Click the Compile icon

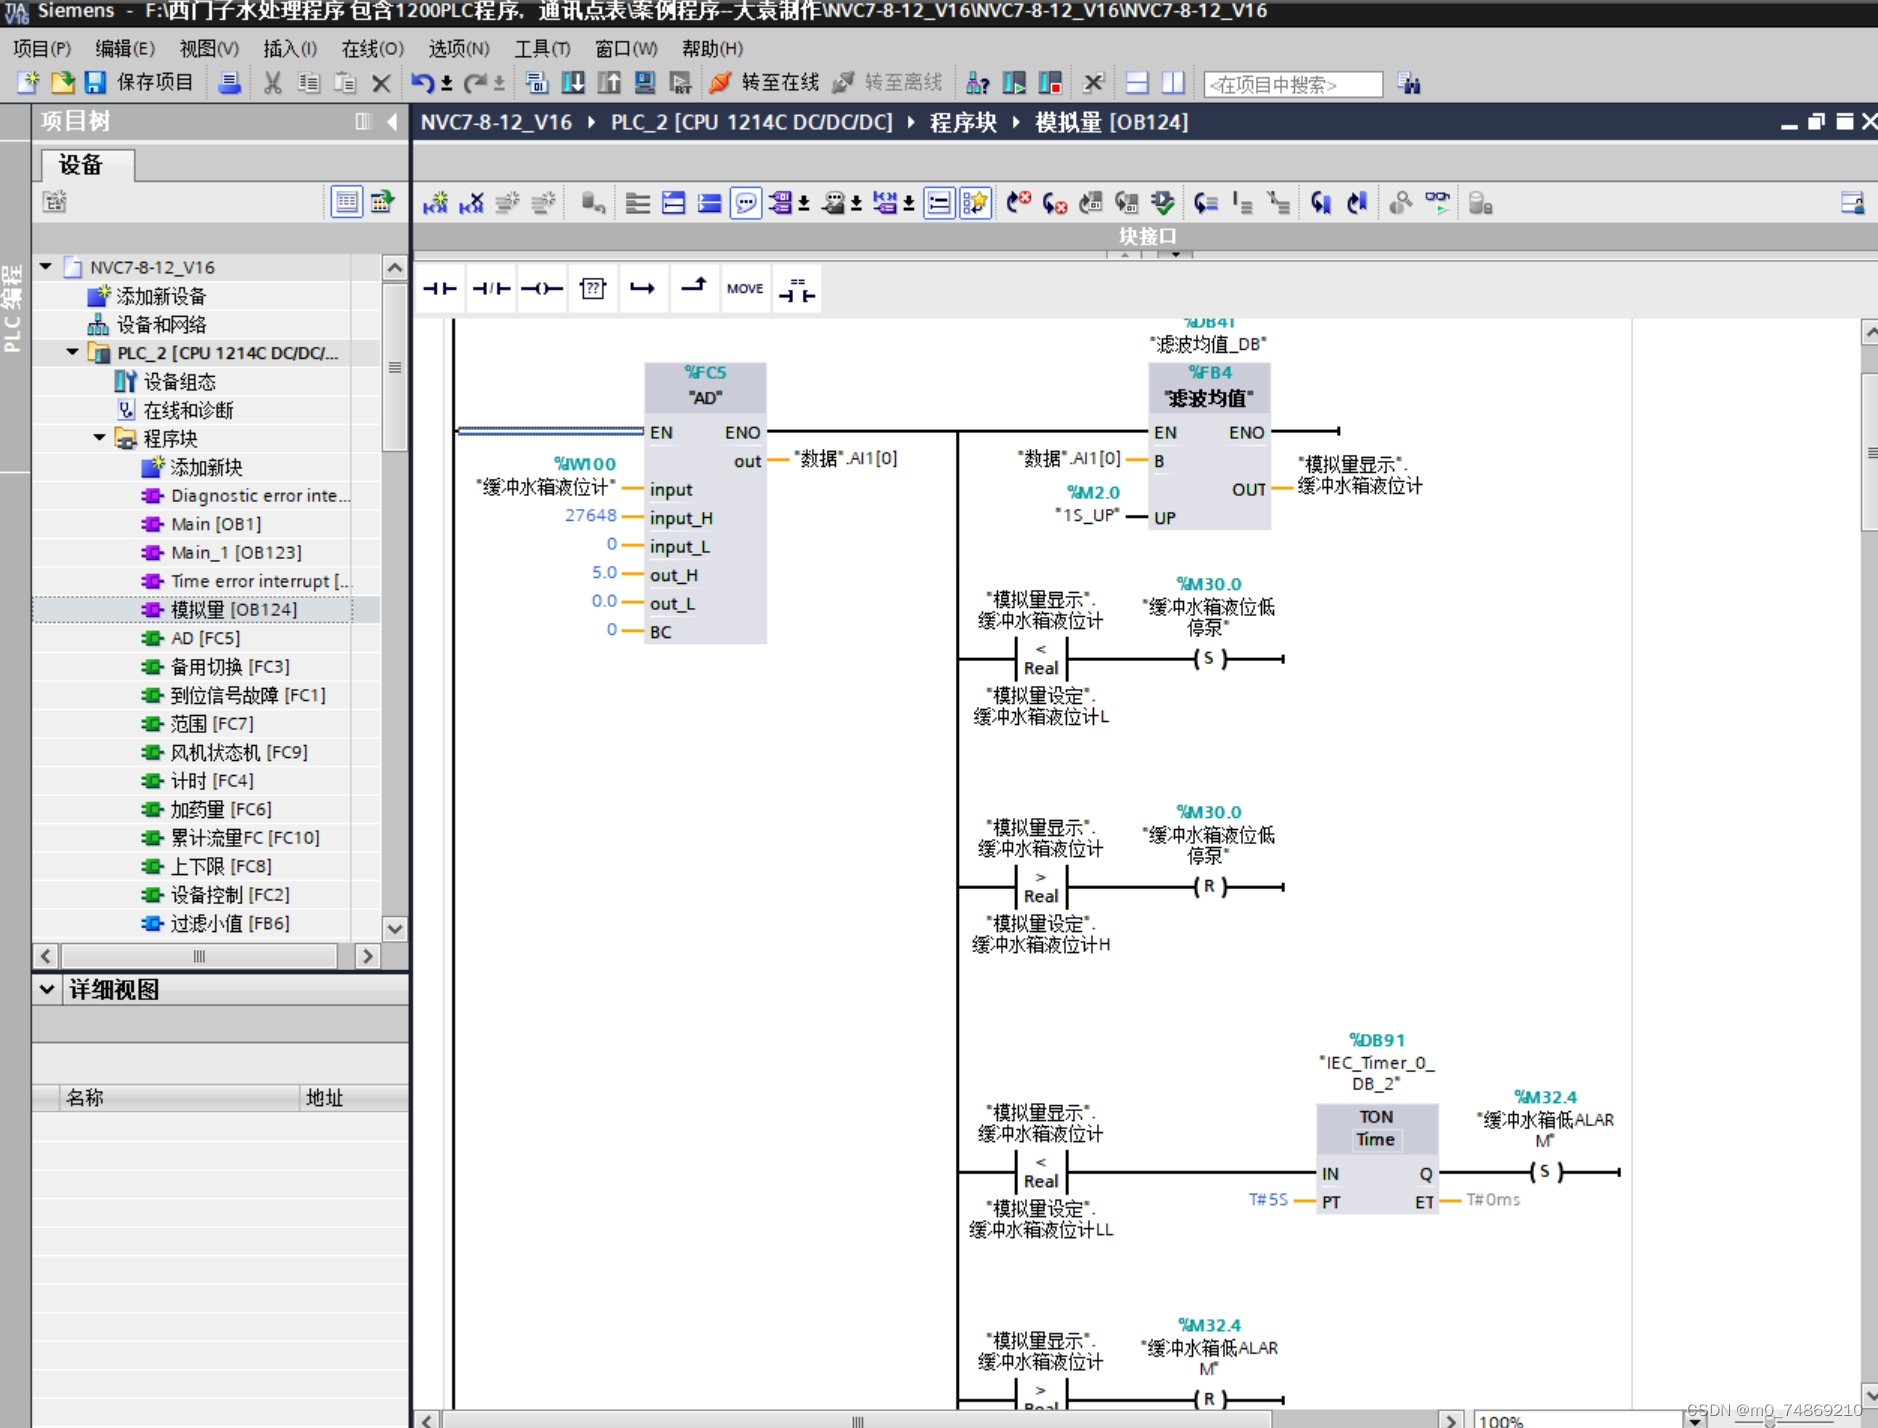click(x=537, y=83)
